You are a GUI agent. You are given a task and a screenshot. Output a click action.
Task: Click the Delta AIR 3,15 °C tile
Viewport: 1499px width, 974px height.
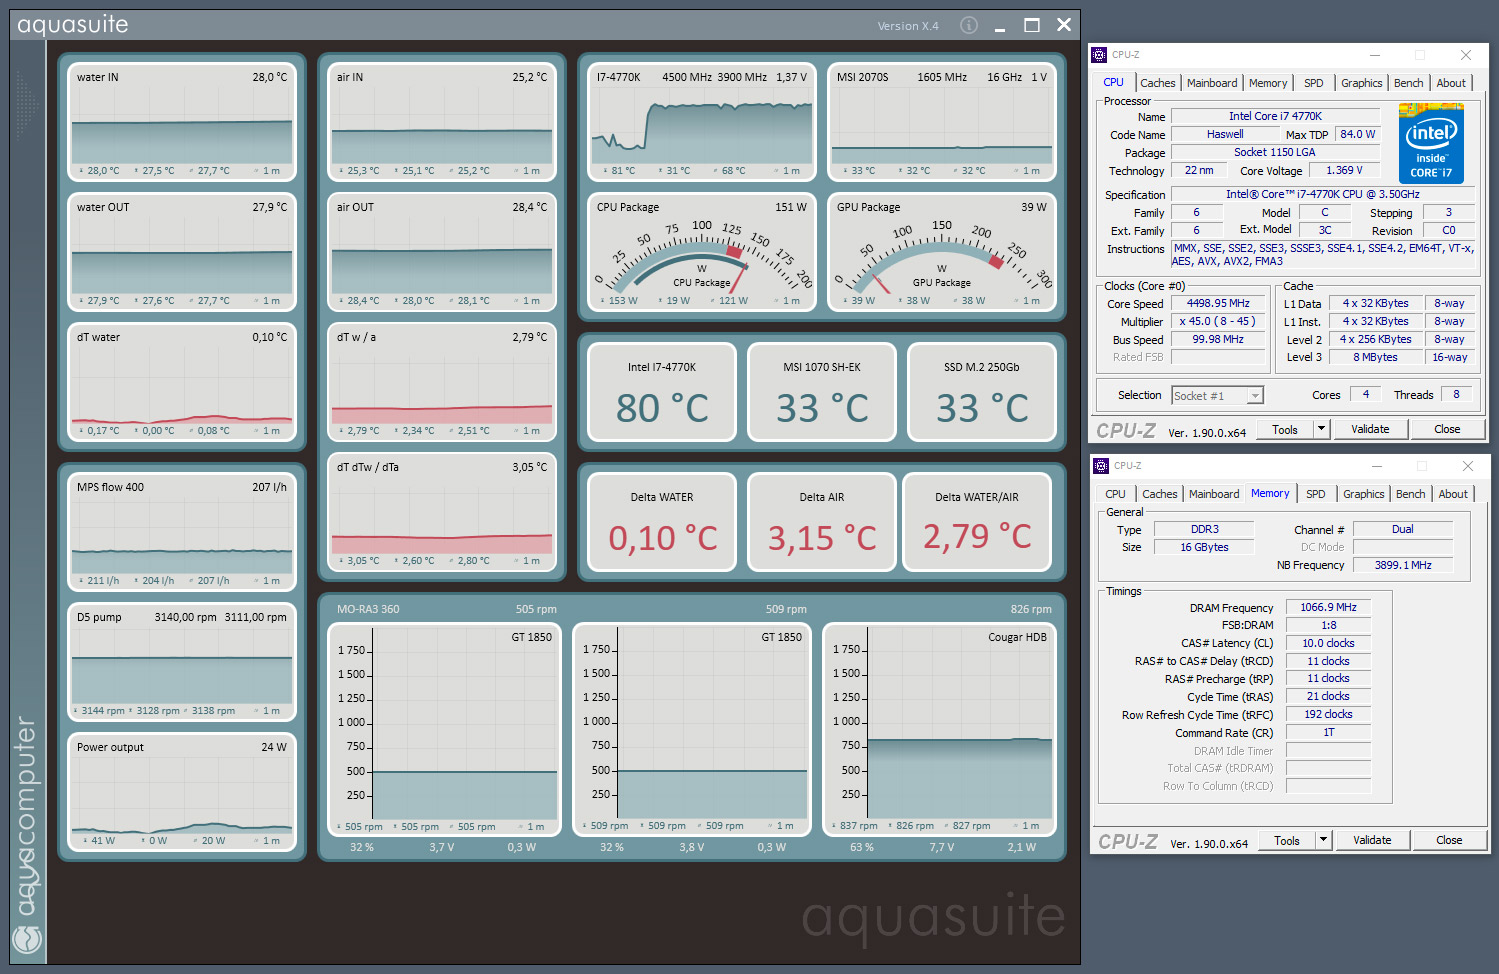tap(822, 522)
